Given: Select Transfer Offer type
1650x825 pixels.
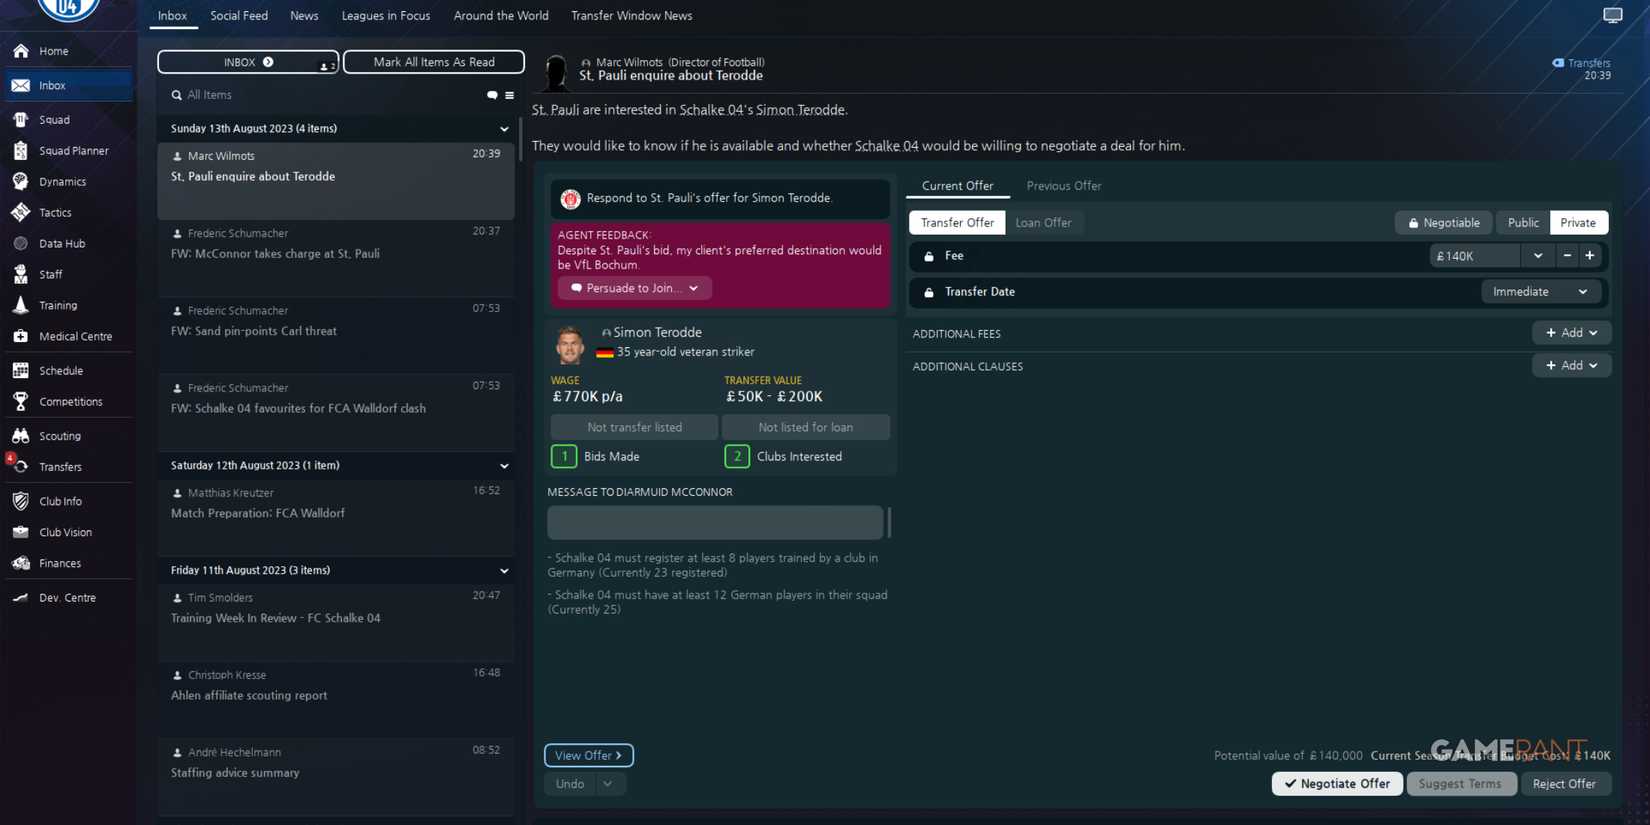Looking at the screenshot, I should [x=957, y=223].
